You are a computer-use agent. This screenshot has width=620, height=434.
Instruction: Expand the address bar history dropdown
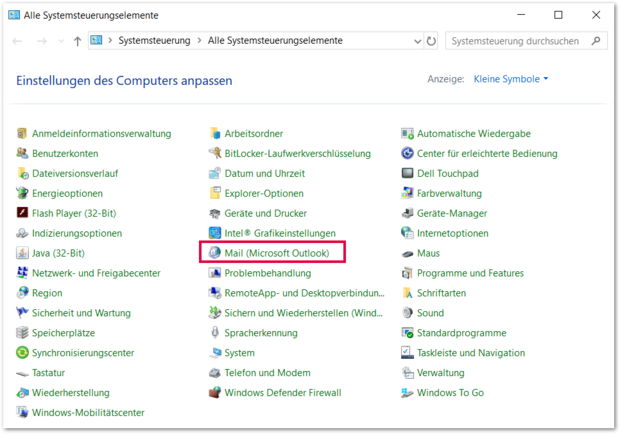(x=418, y=41)
